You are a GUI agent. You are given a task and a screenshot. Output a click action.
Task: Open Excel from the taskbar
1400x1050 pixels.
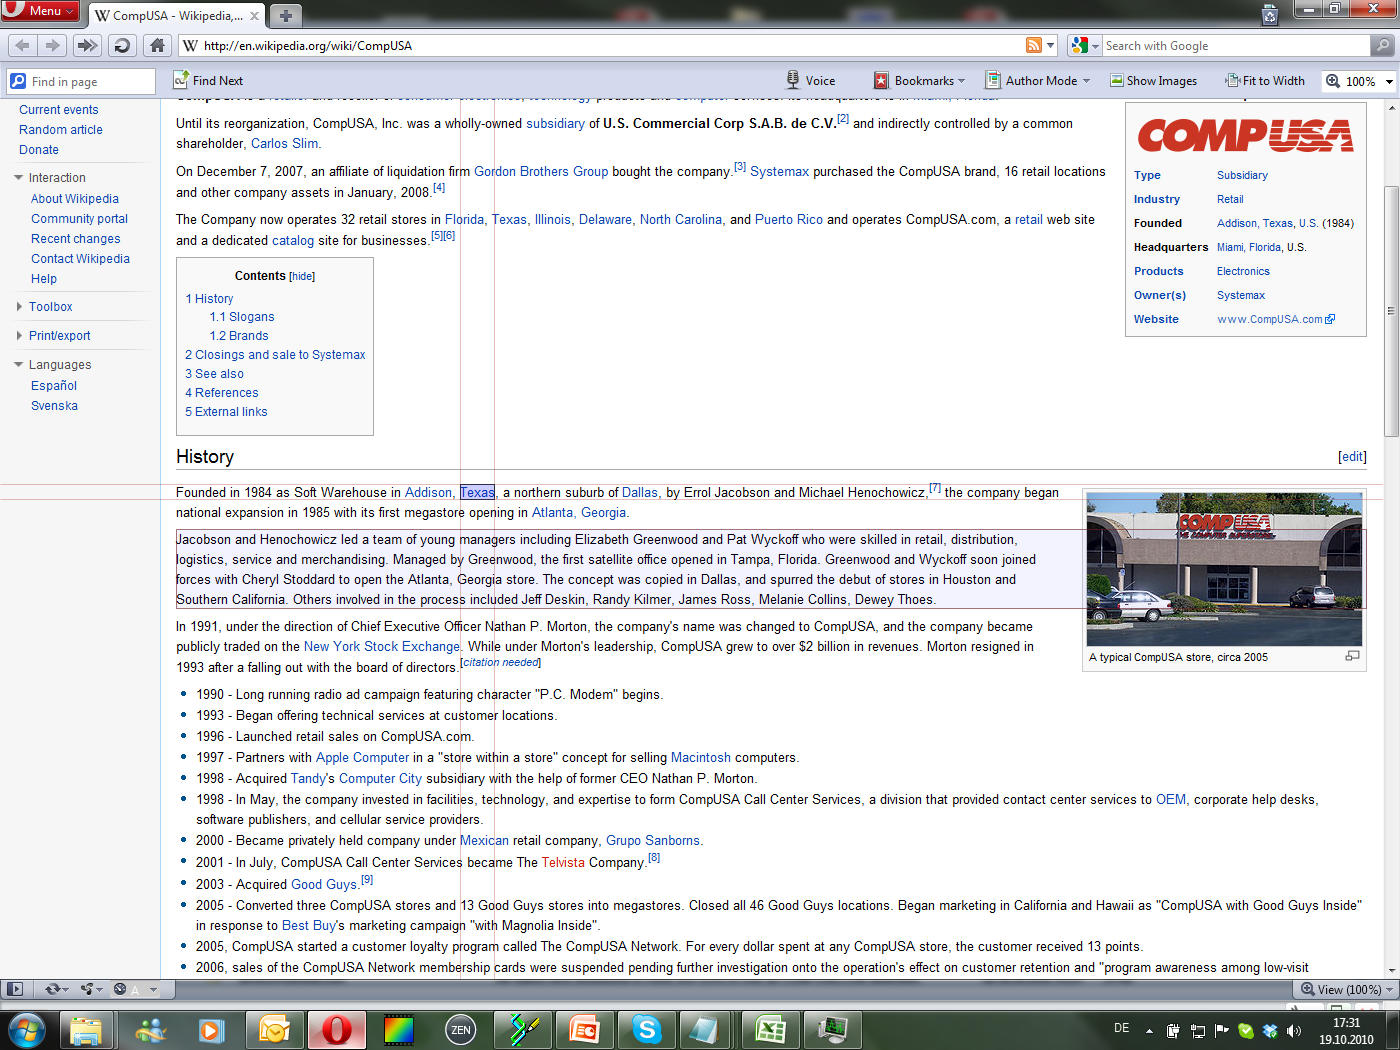771,1030
